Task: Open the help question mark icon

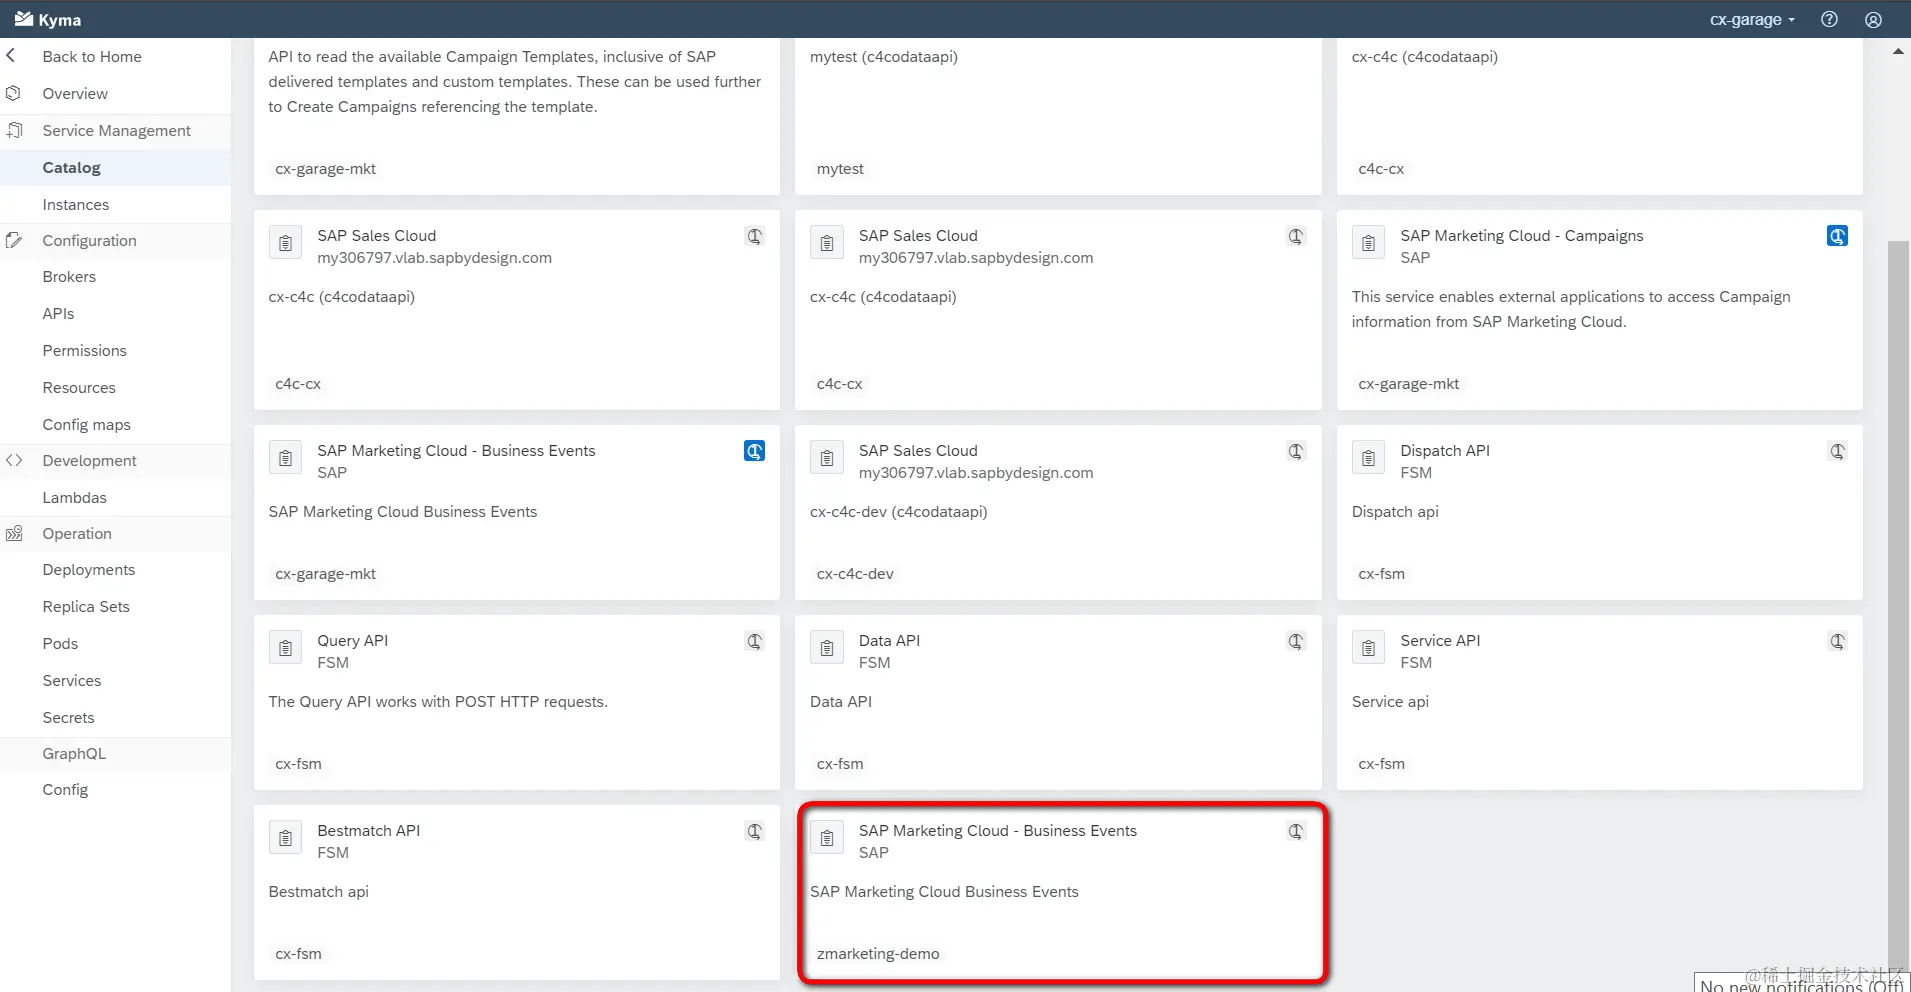Action: click(1829, 19)
